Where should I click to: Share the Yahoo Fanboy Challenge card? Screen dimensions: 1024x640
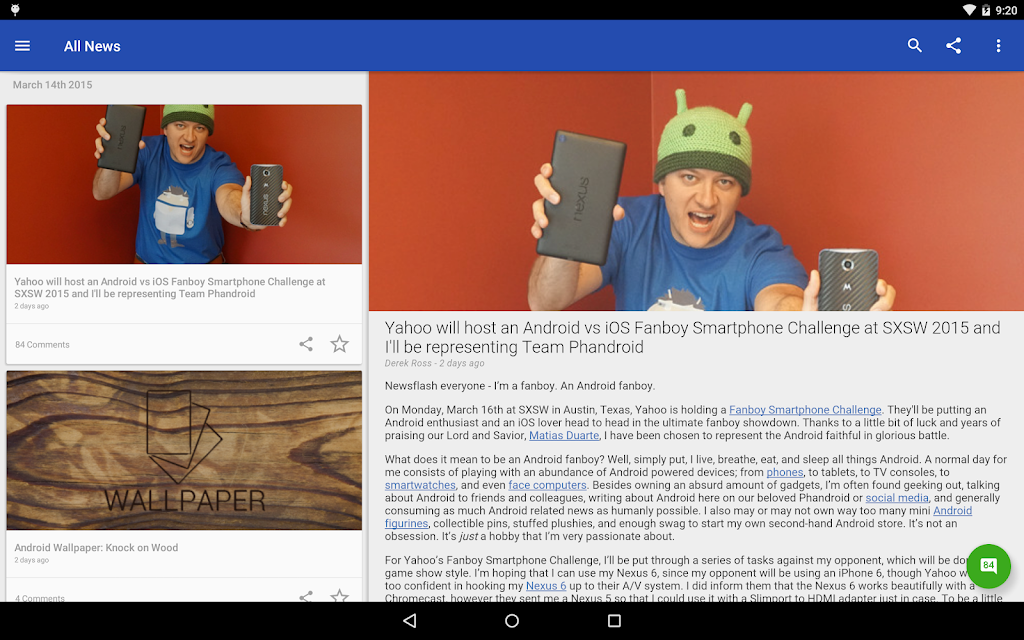(306, 344)
